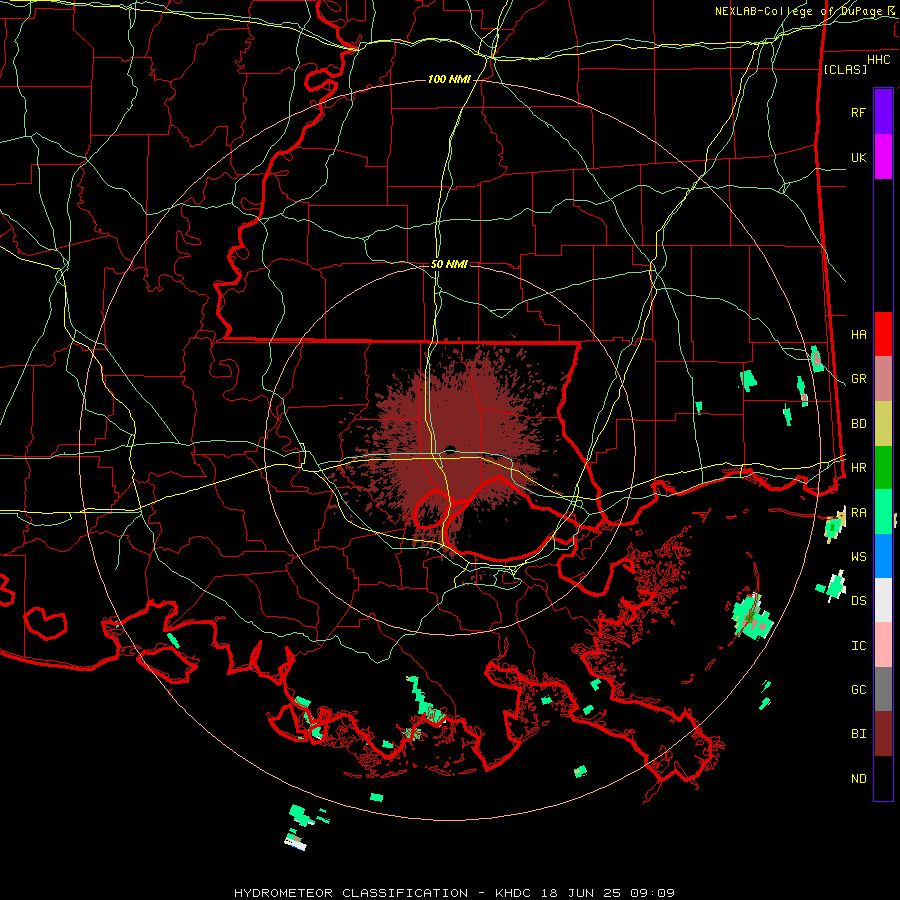Click the red HA legend color swatch

point(883,334)
